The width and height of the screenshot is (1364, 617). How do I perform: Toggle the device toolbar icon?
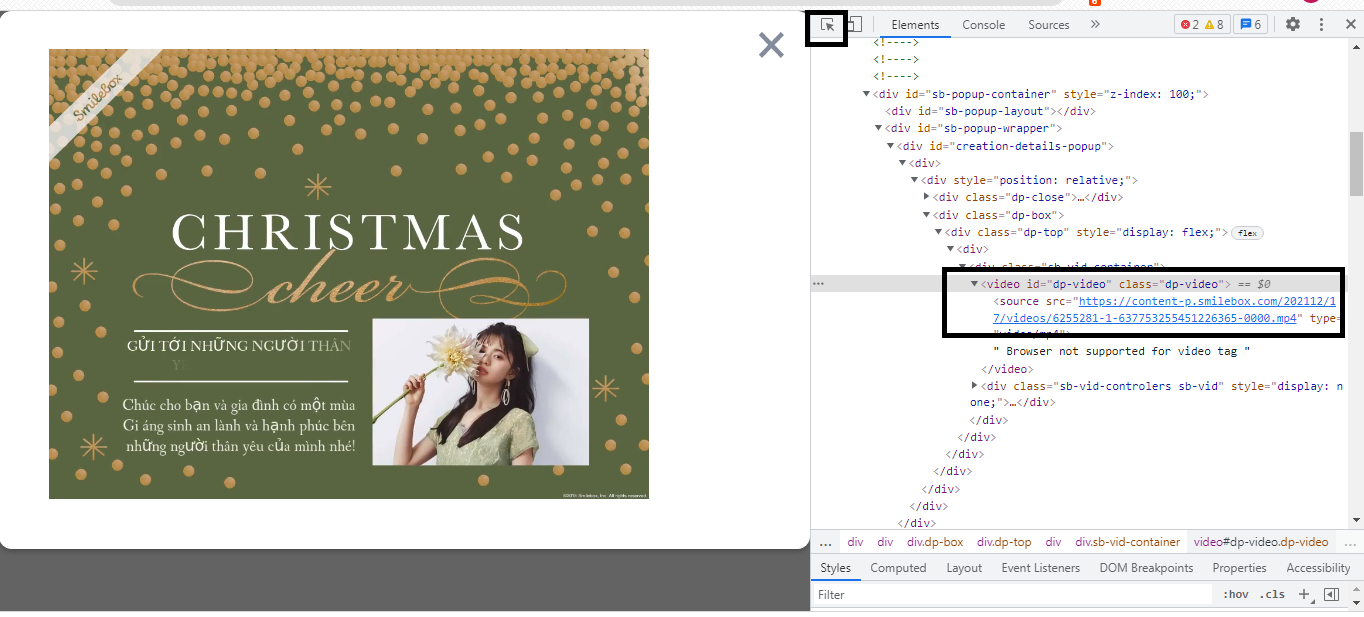click(854, 25)
